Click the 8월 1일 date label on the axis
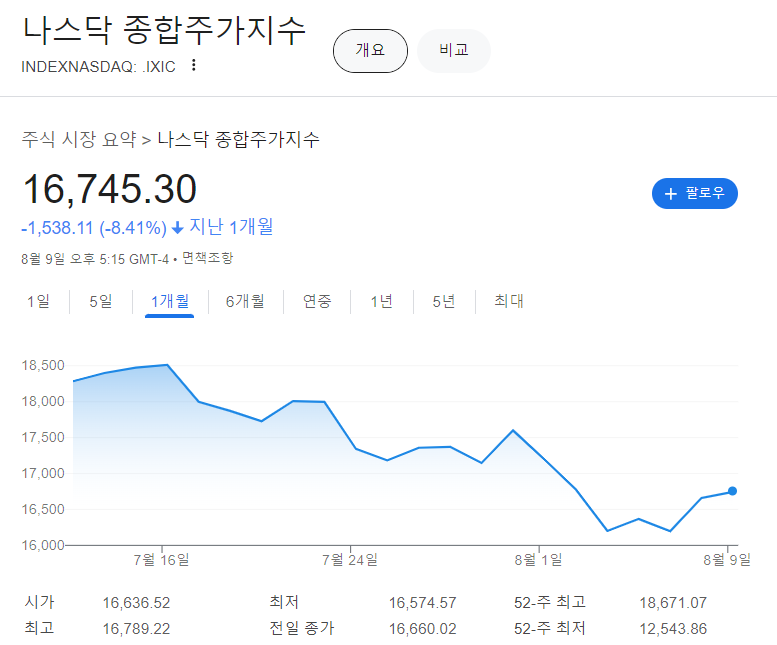 [538, 560]
